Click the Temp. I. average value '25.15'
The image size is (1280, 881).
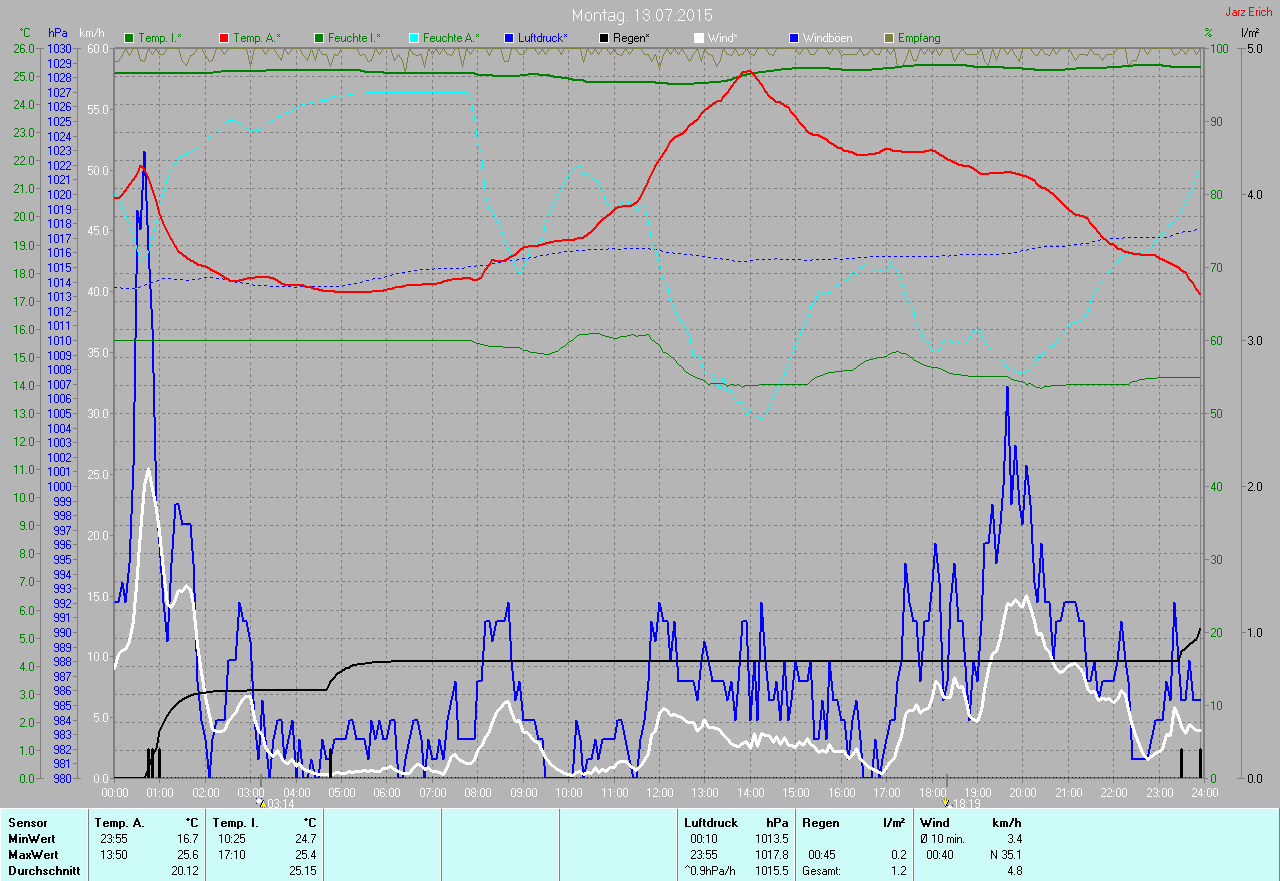click(302, 871)
